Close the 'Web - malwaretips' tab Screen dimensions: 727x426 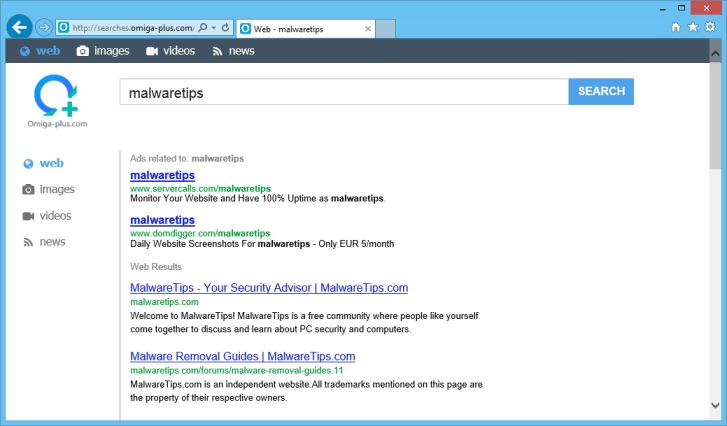[368, 29]
